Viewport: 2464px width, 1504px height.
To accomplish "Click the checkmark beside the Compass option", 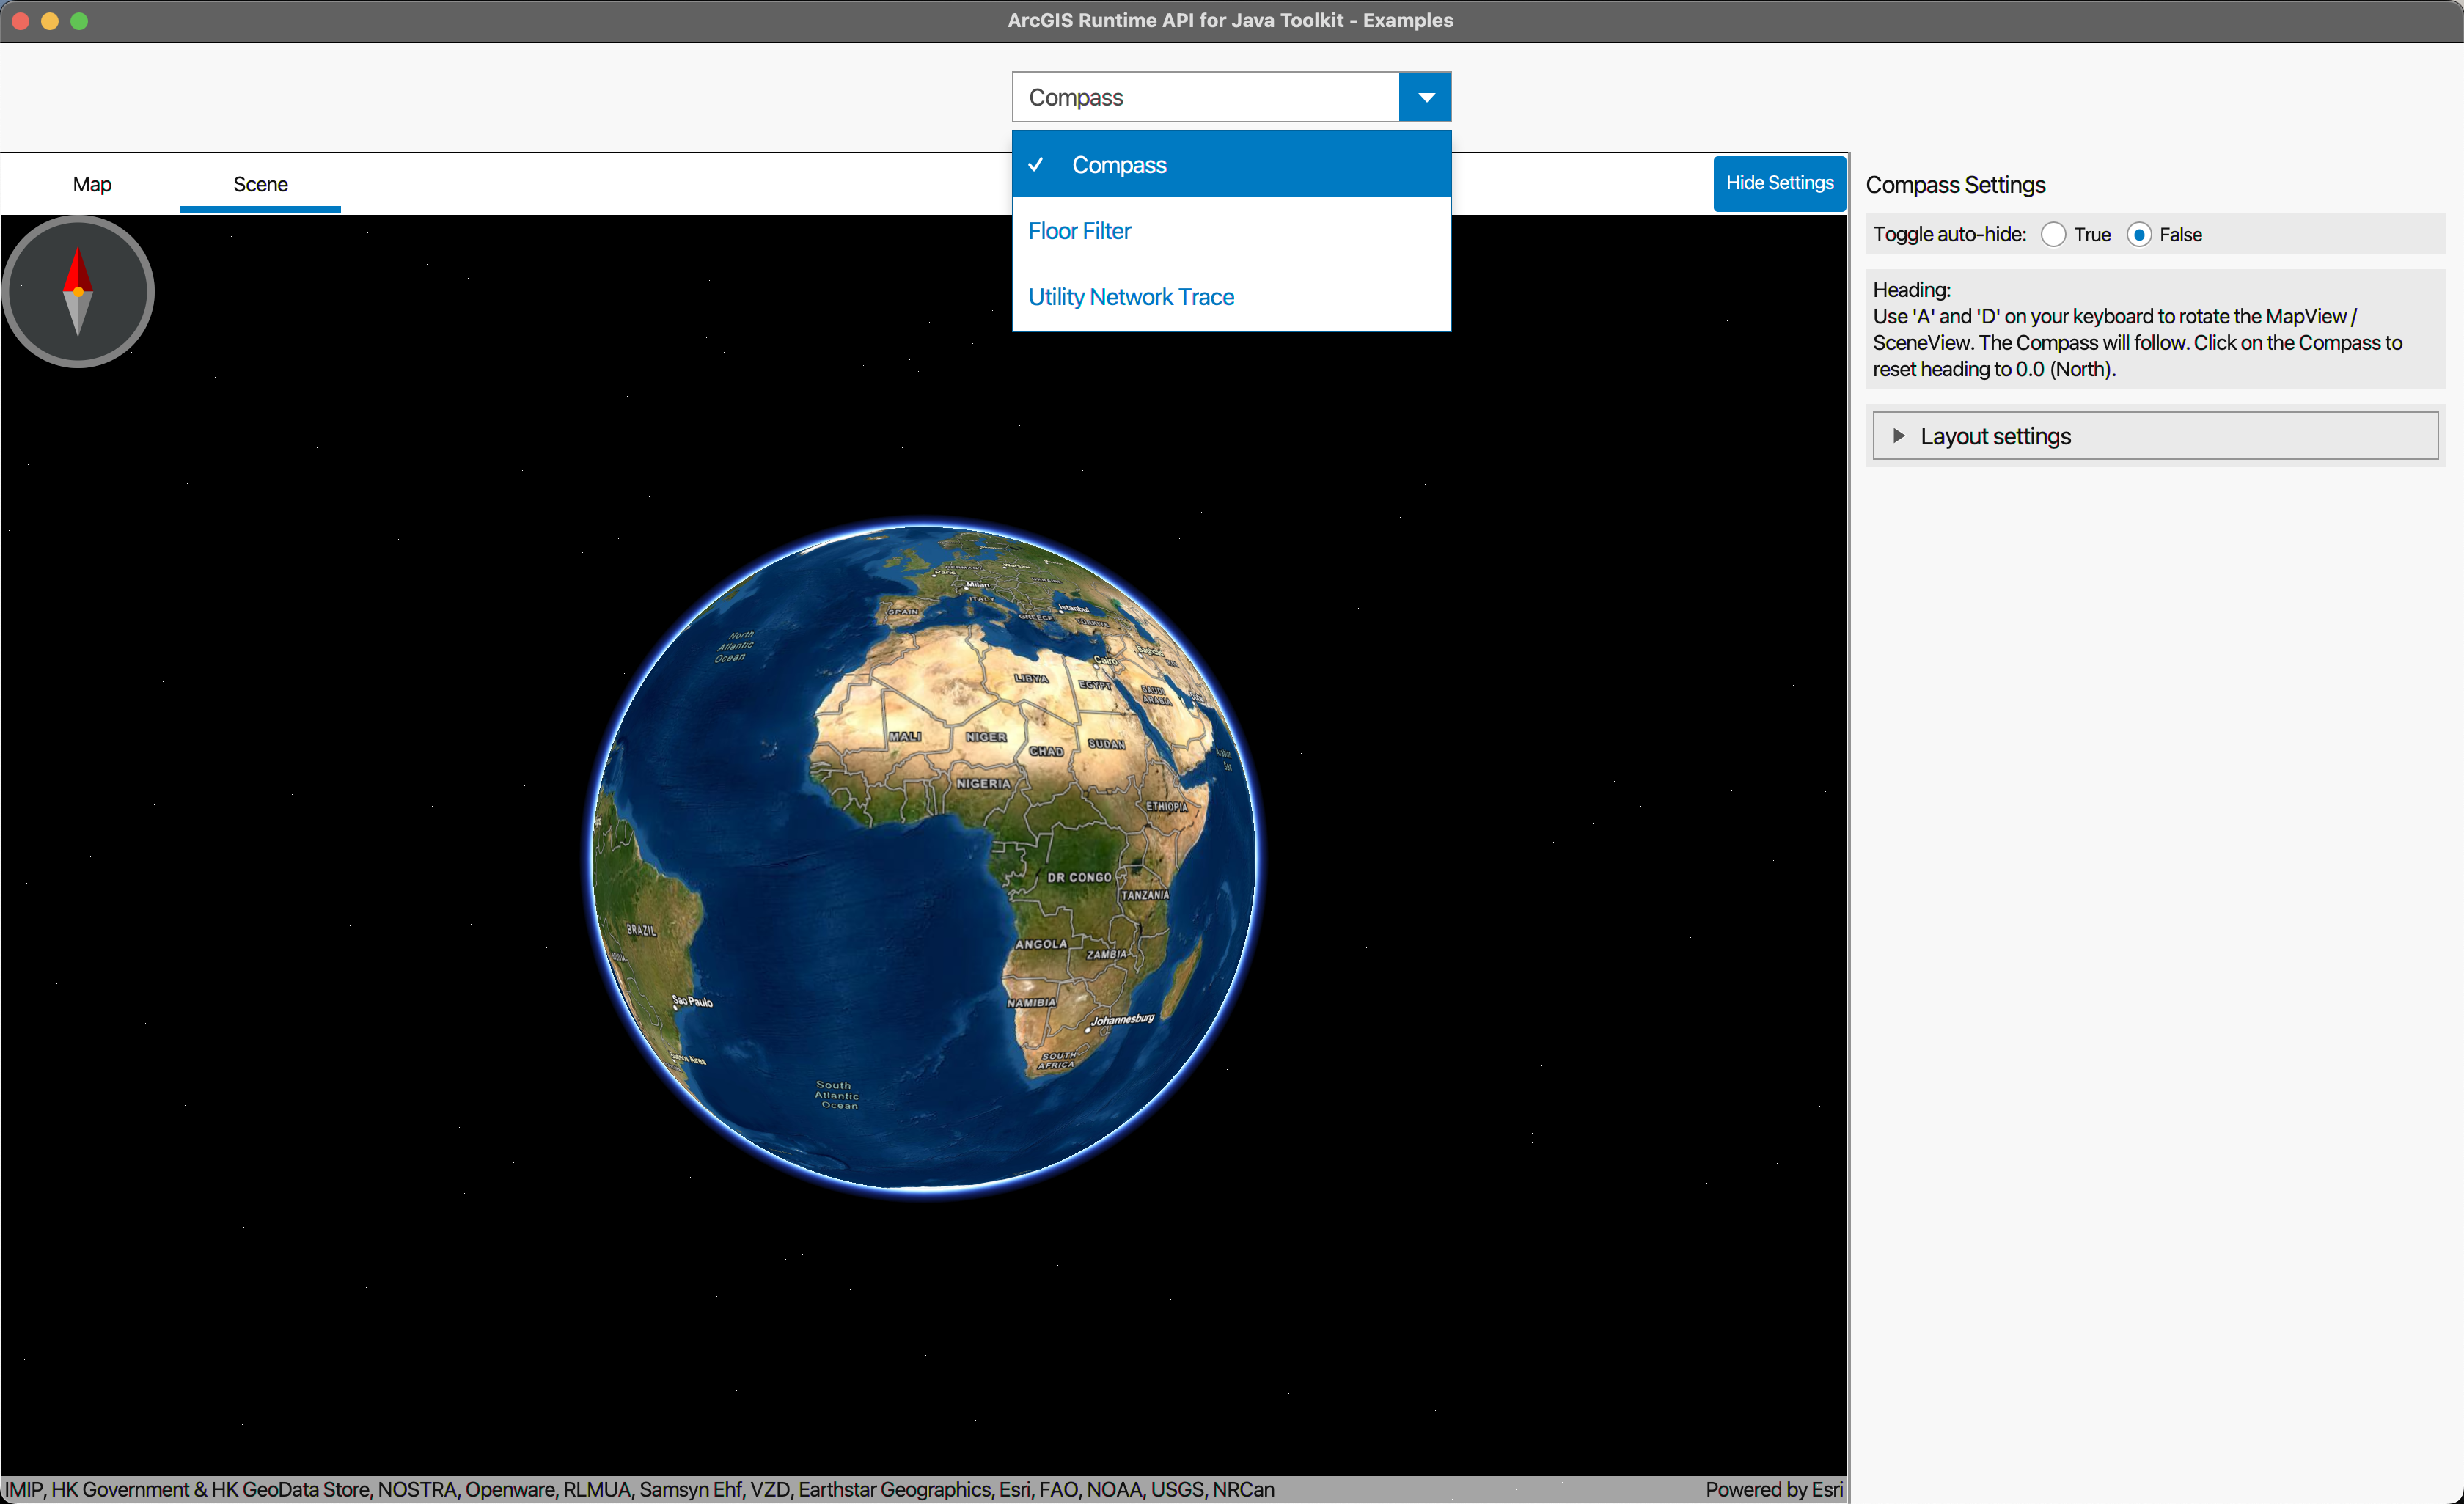I will pos(1036,164).
